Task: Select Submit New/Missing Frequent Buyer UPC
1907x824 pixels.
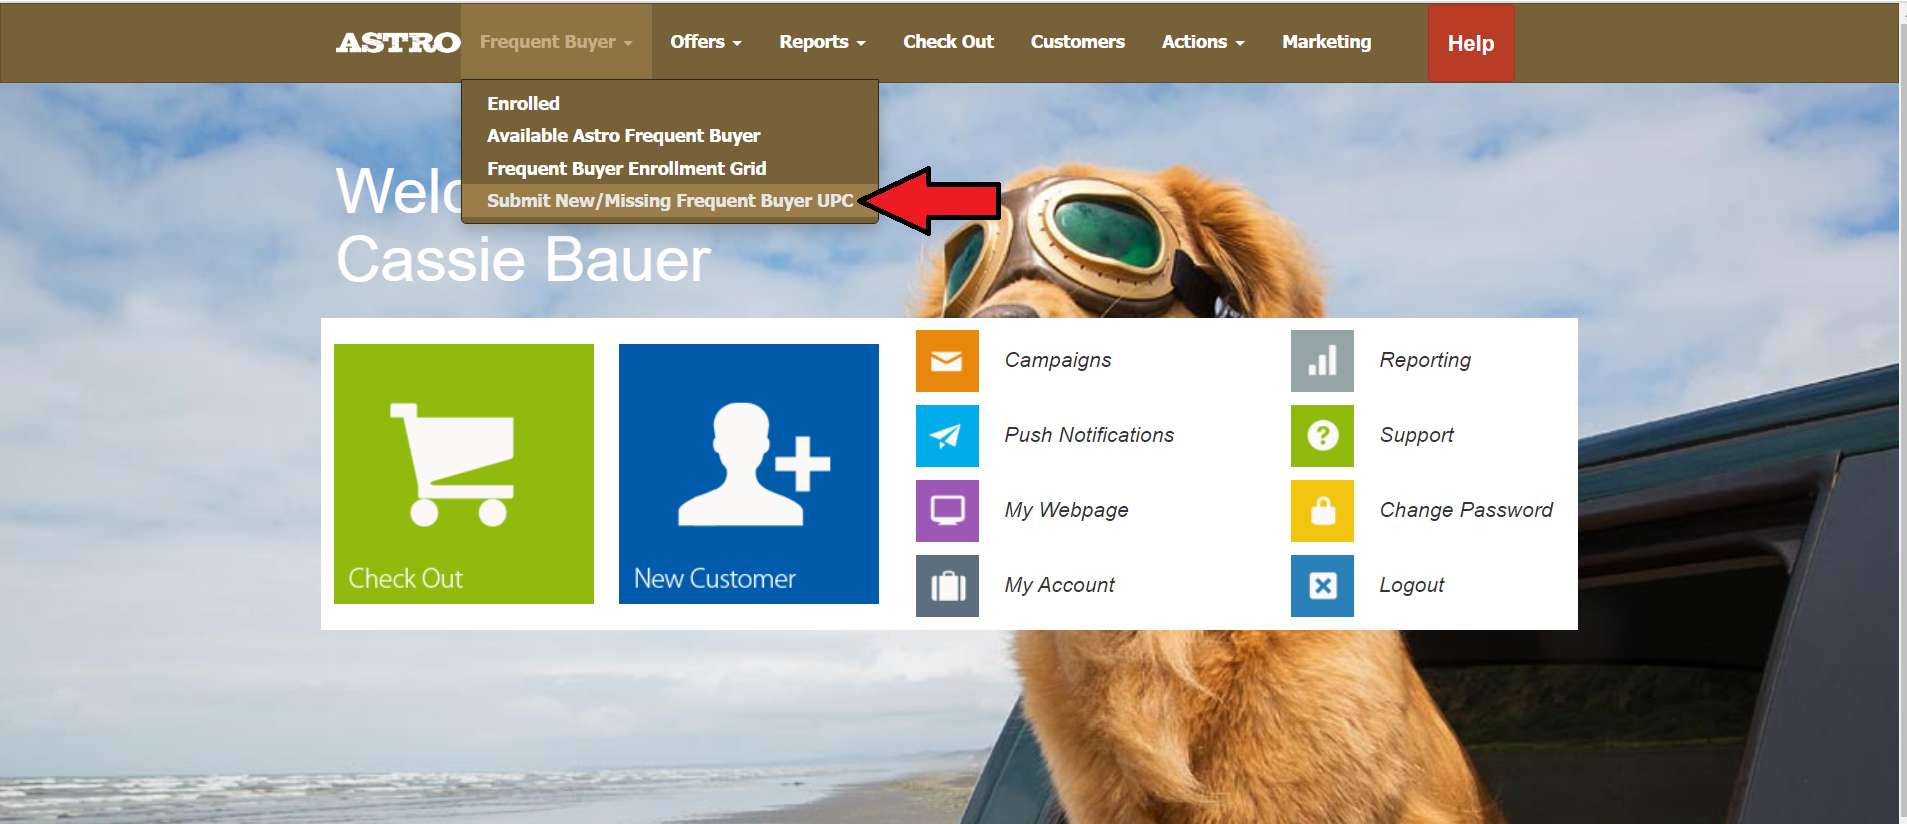Action: pos(670,201)
